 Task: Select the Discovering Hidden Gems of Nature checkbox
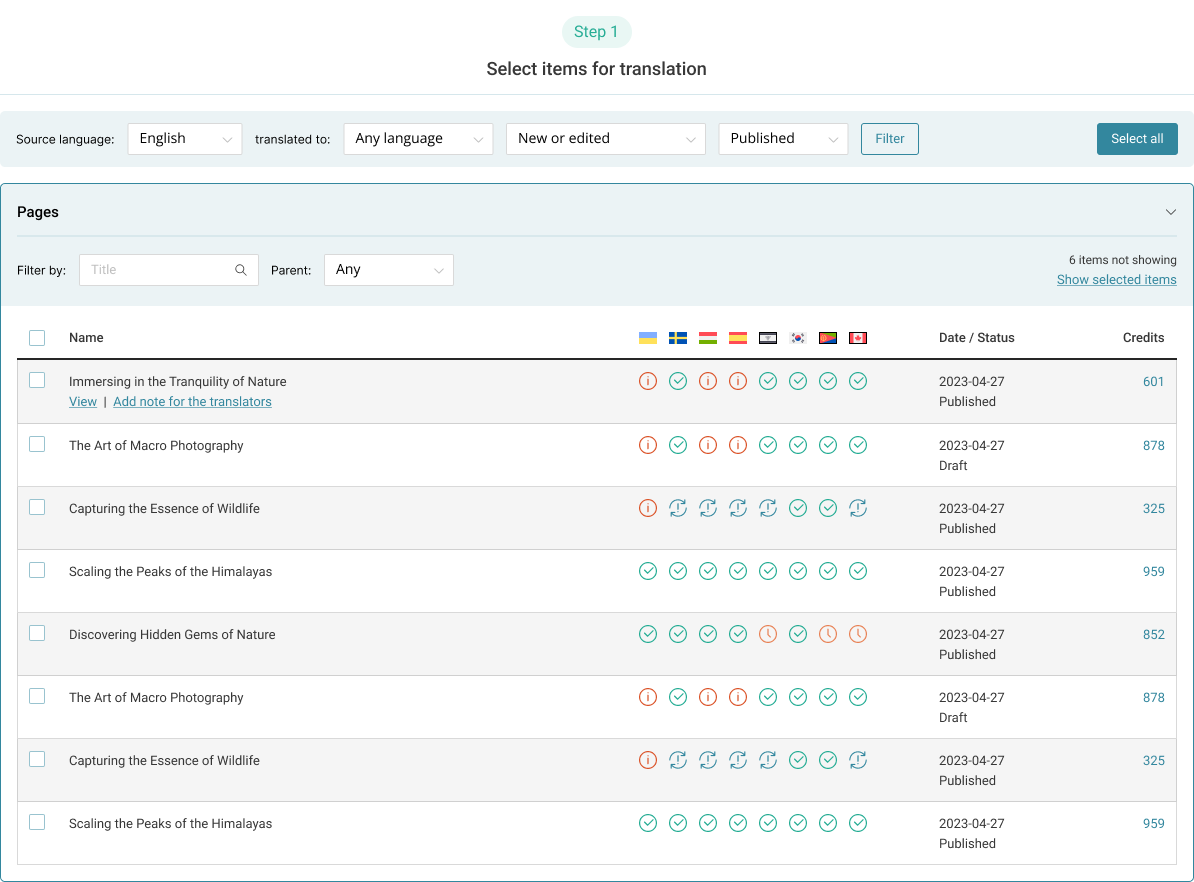click(37, 633)
